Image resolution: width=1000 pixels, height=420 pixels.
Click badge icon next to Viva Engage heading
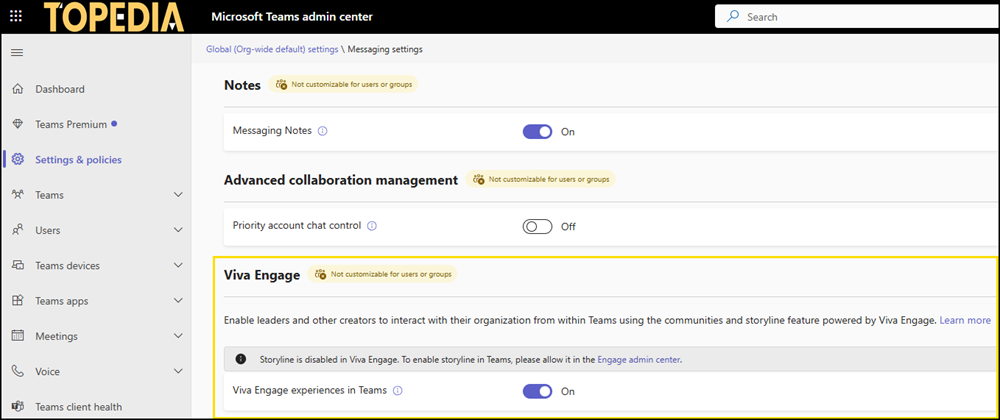coord(320,275)
